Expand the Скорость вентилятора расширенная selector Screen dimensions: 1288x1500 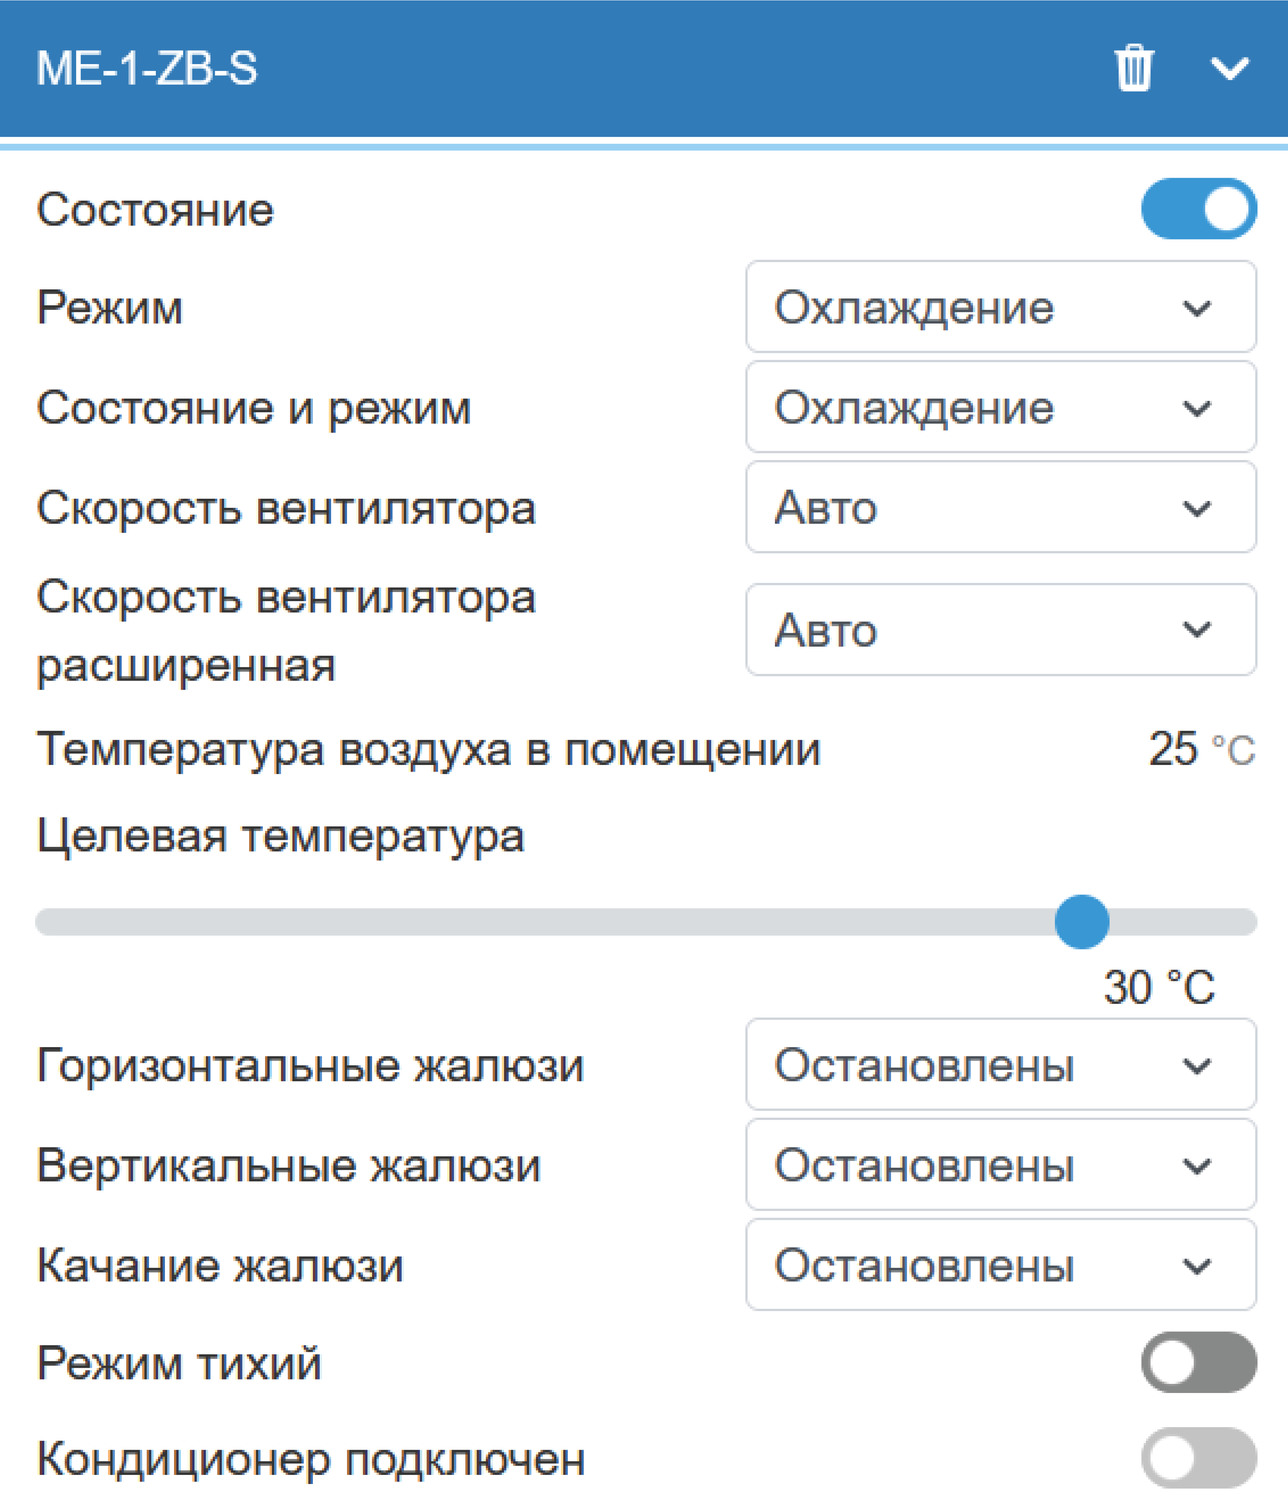click(1000, 630)
